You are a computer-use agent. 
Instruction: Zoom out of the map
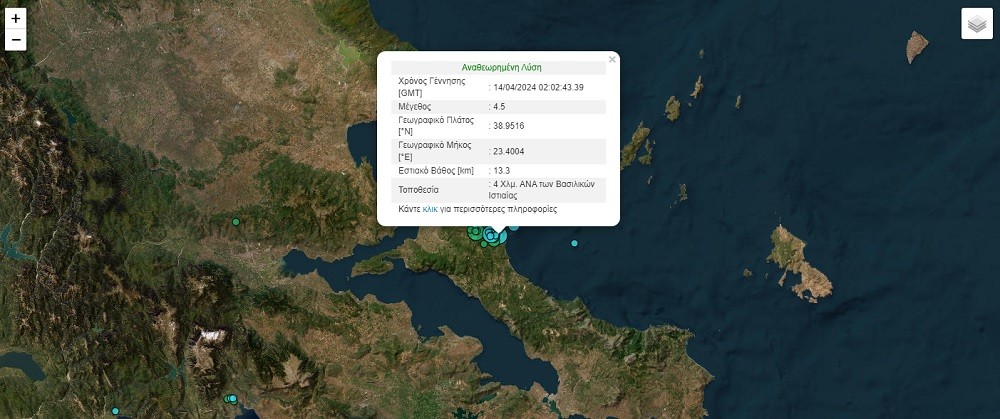pos(15,41)
